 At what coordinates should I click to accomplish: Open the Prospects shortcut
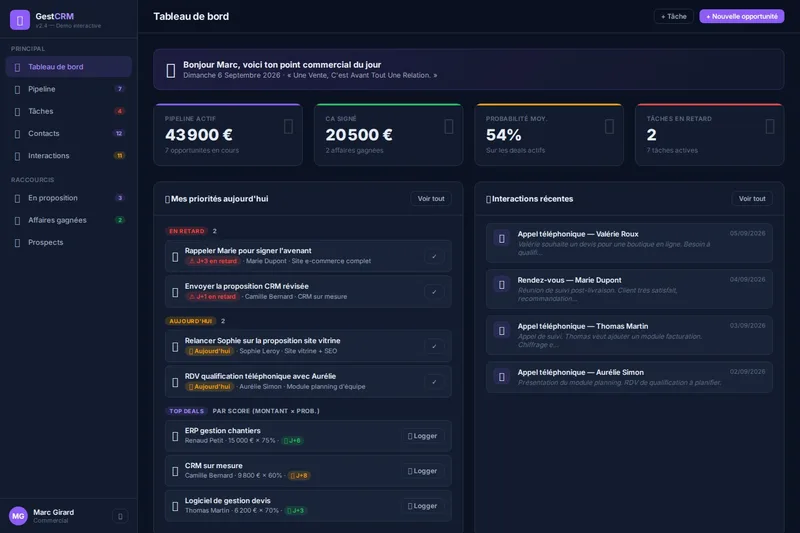tap(69, 242)
